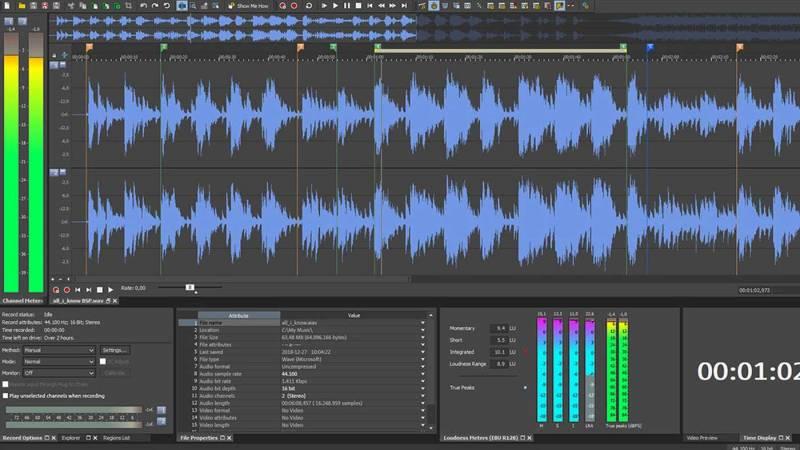The height and width of the screenshot is (450, 800).
Task: Click the Crop tool icon in toolbar
Action: (129, 6)
